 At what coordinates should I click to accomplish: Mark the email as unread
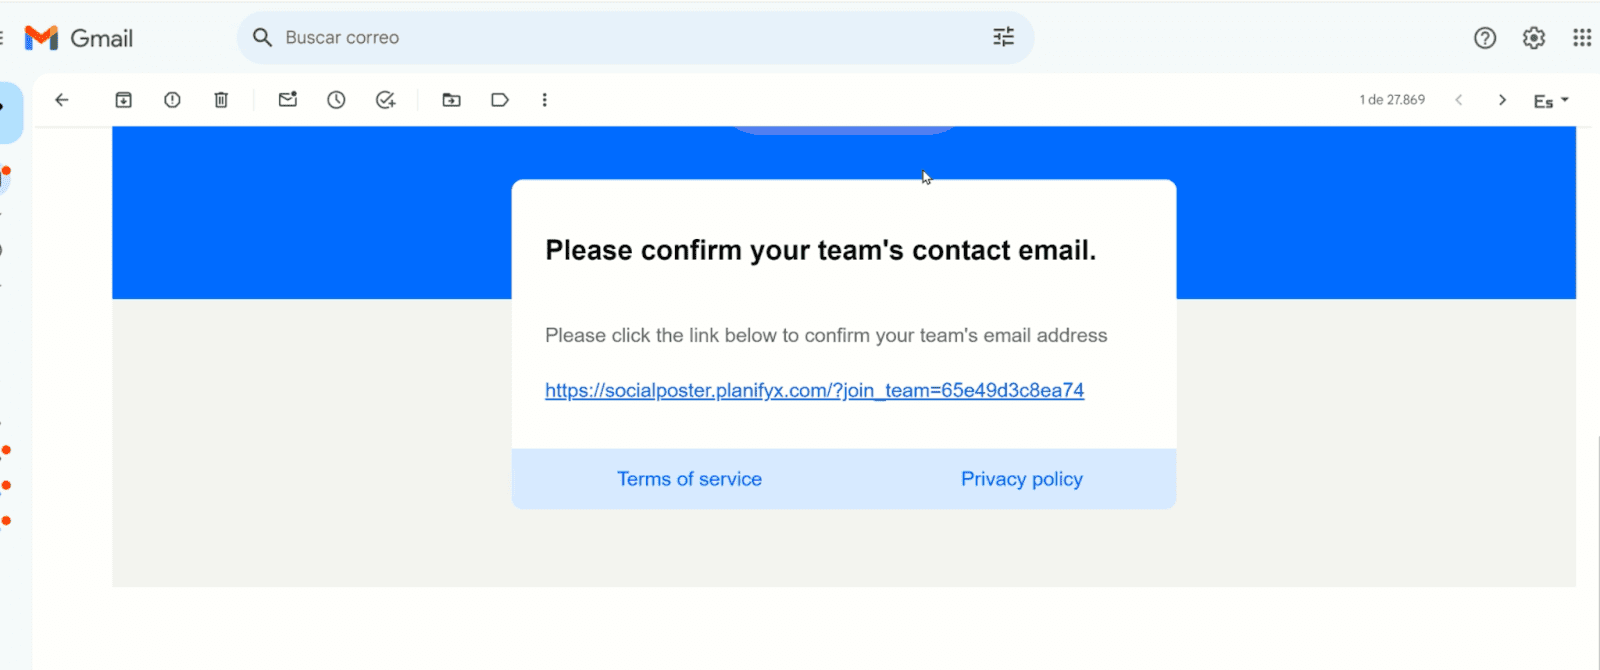point(288,100)
